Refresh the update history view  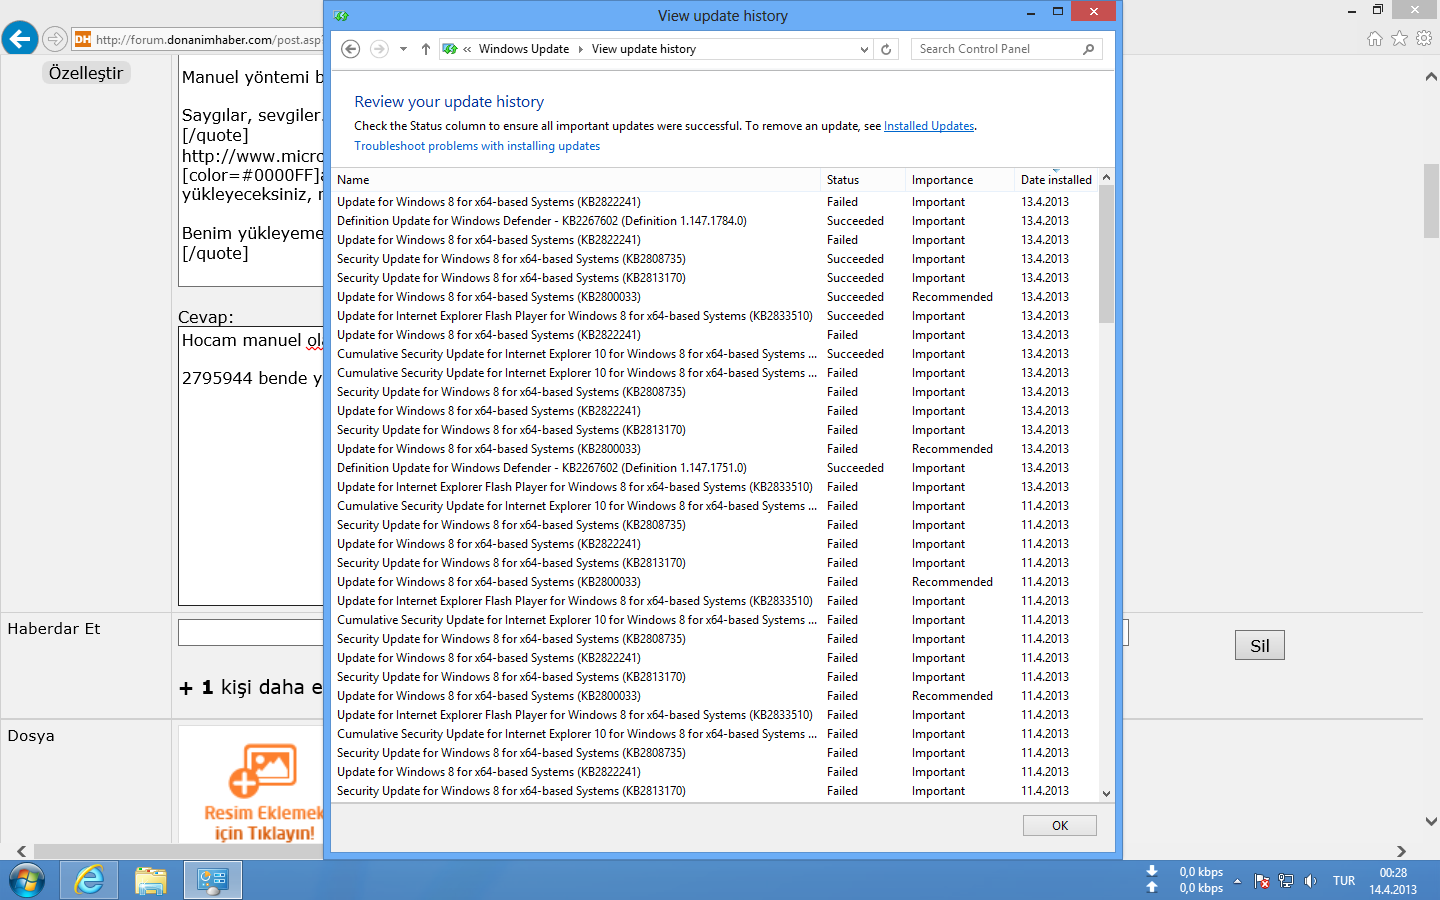pyautogui.click(x=886, y=49)
